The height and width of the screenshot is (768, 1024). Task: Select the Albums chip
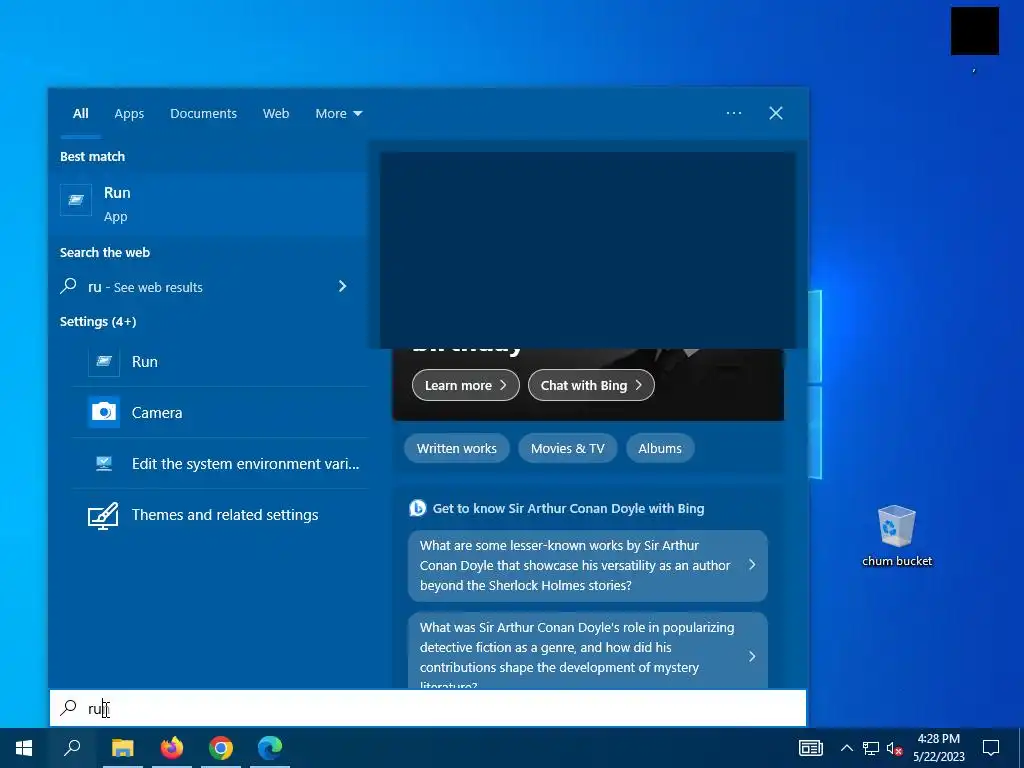(x=660, y=449)
